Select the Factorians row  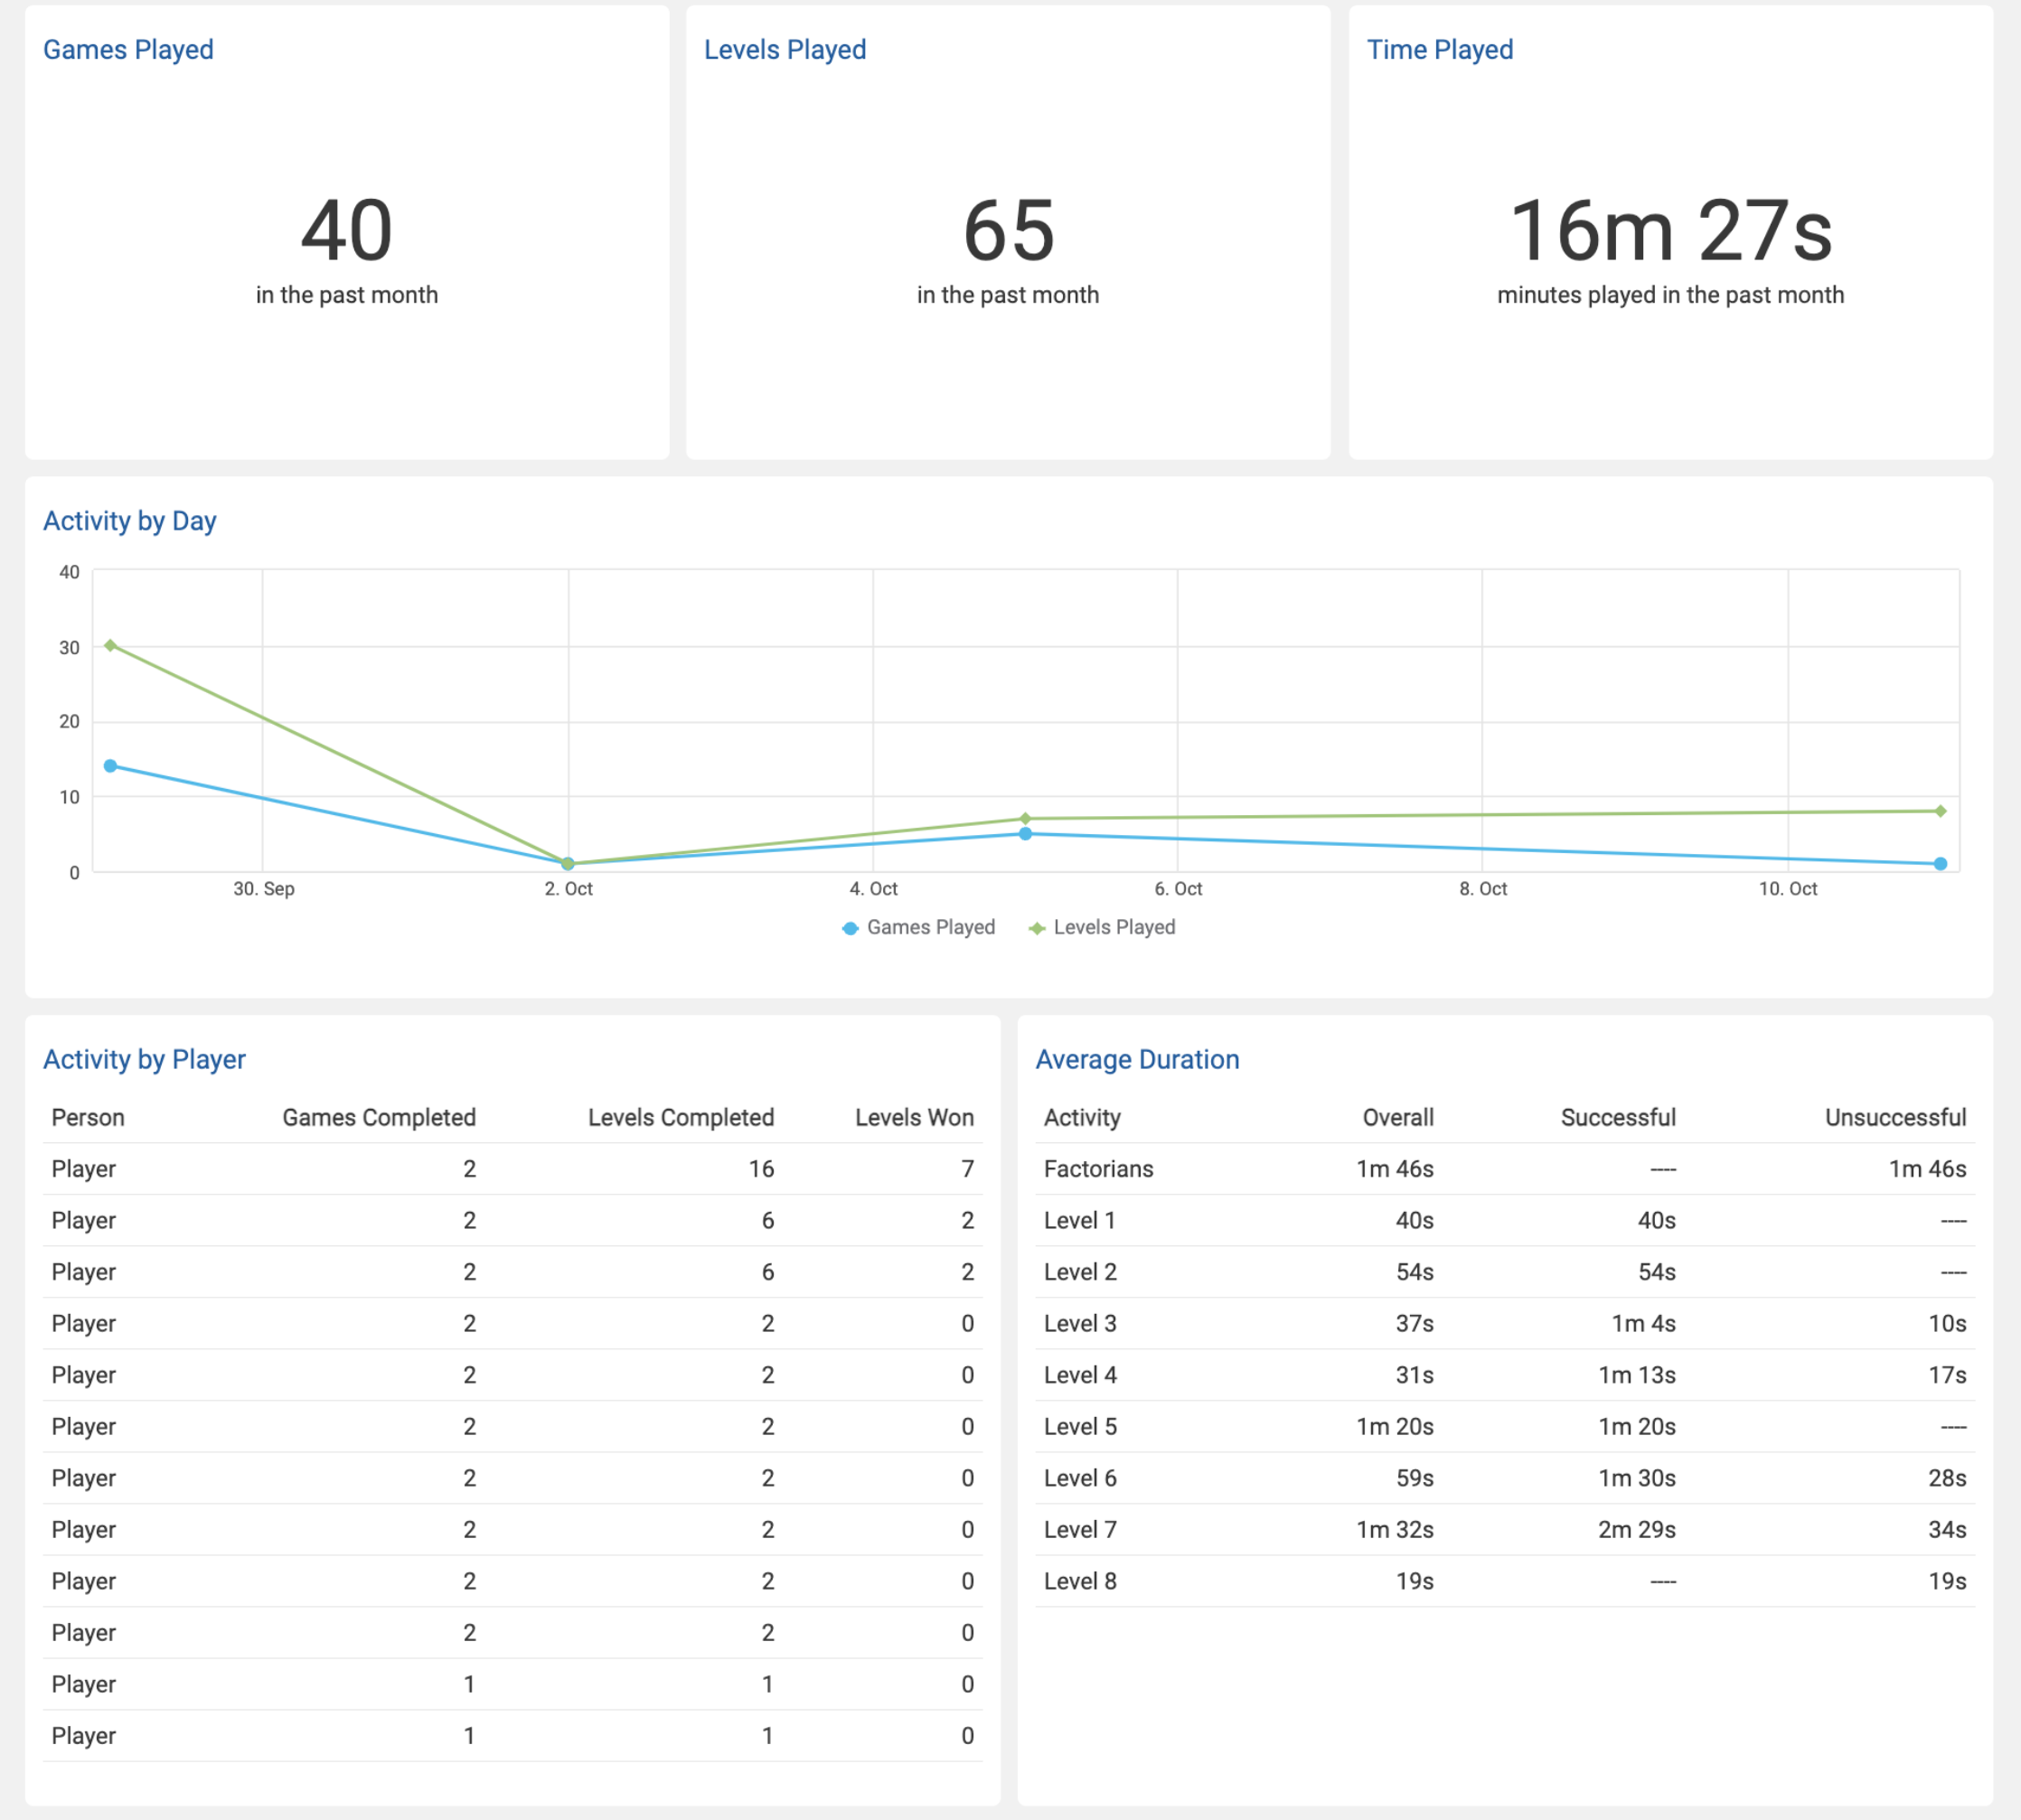(x=1505, y=1169)
